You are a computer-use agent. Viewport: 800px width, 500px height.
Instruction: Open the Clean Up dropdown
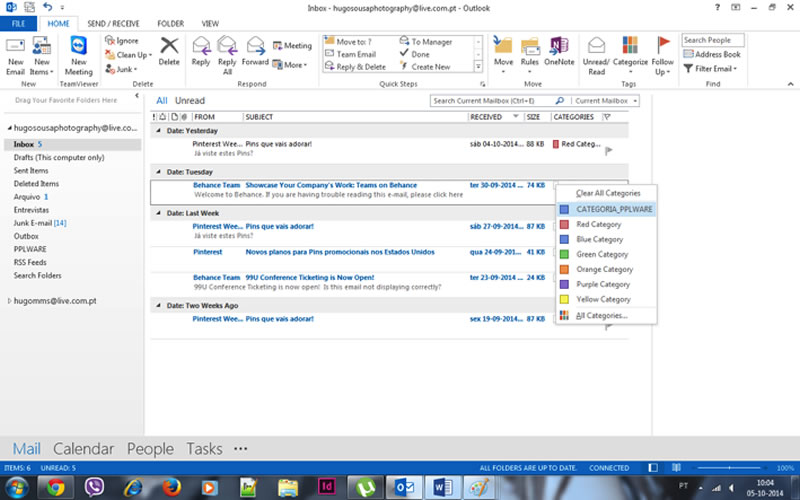pos(129,55)
